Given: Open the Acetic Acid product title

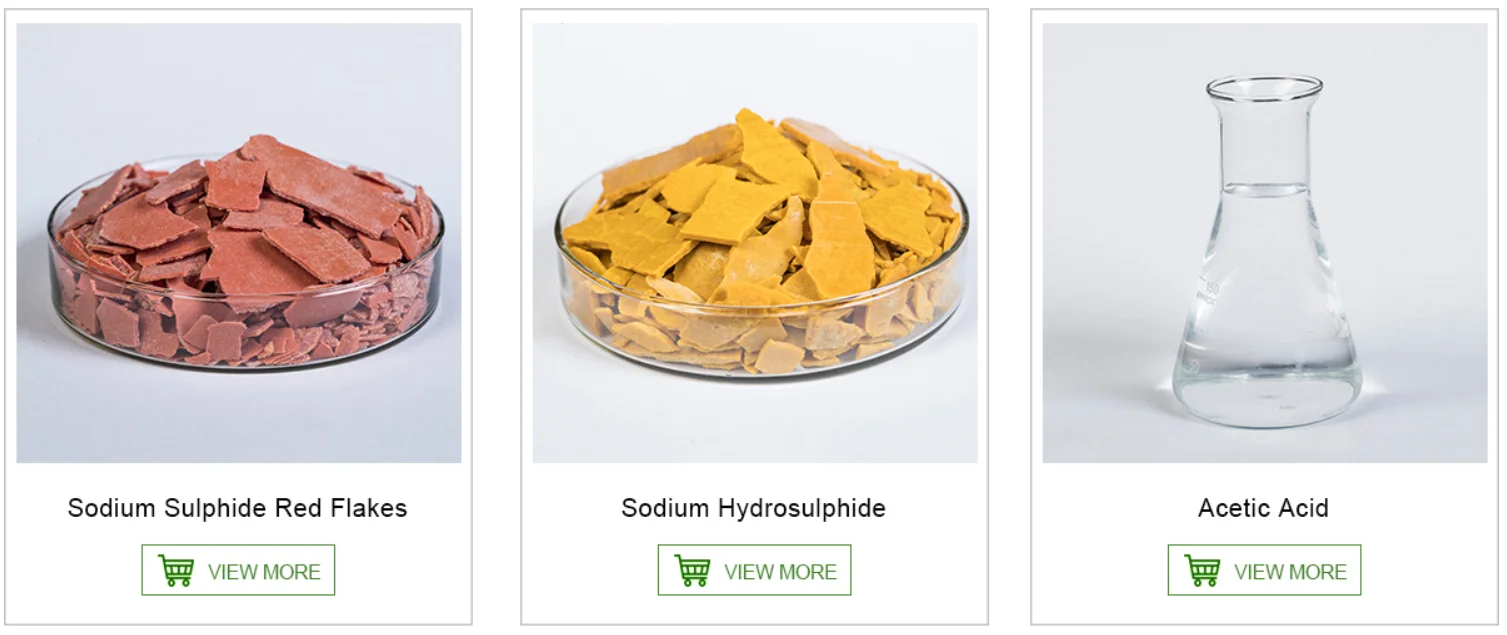Looking at the screenshot, I should pos(1264,508).
